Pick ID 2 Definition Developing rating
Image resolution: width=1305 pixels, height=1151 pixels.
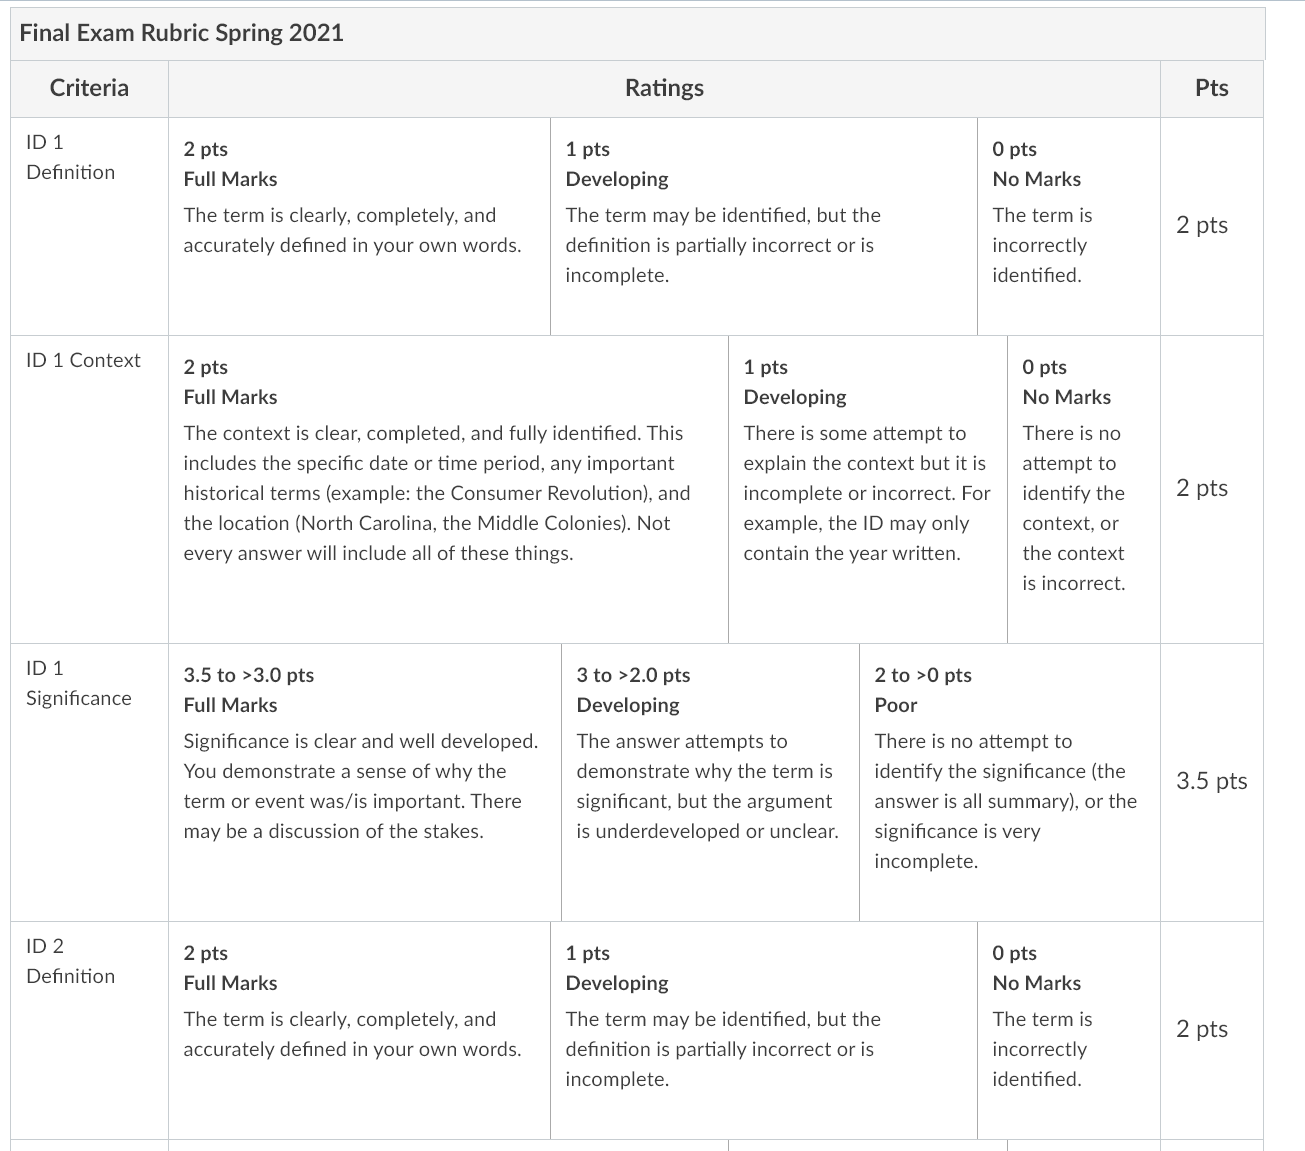pos(764,1030)
